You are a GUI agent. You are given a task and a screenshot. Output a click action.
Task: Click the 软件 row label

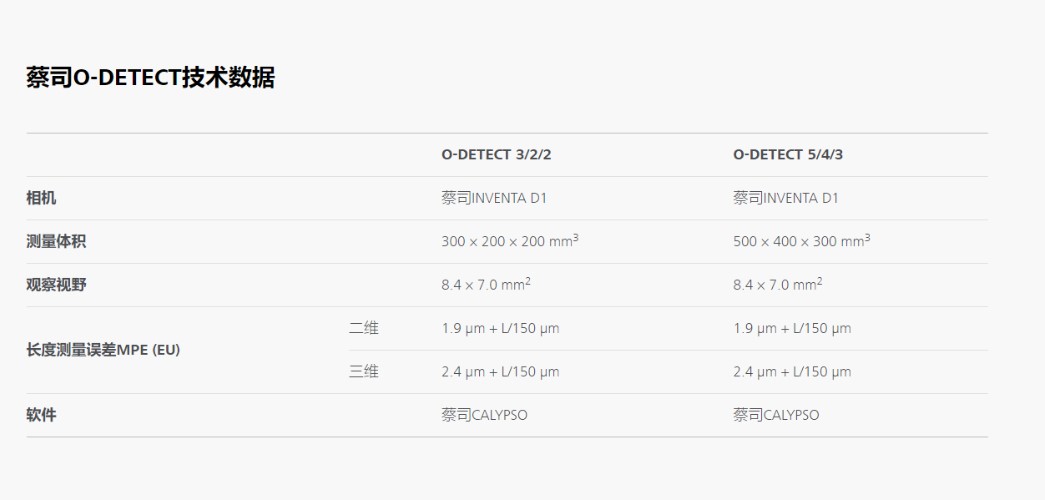[41, 415]
